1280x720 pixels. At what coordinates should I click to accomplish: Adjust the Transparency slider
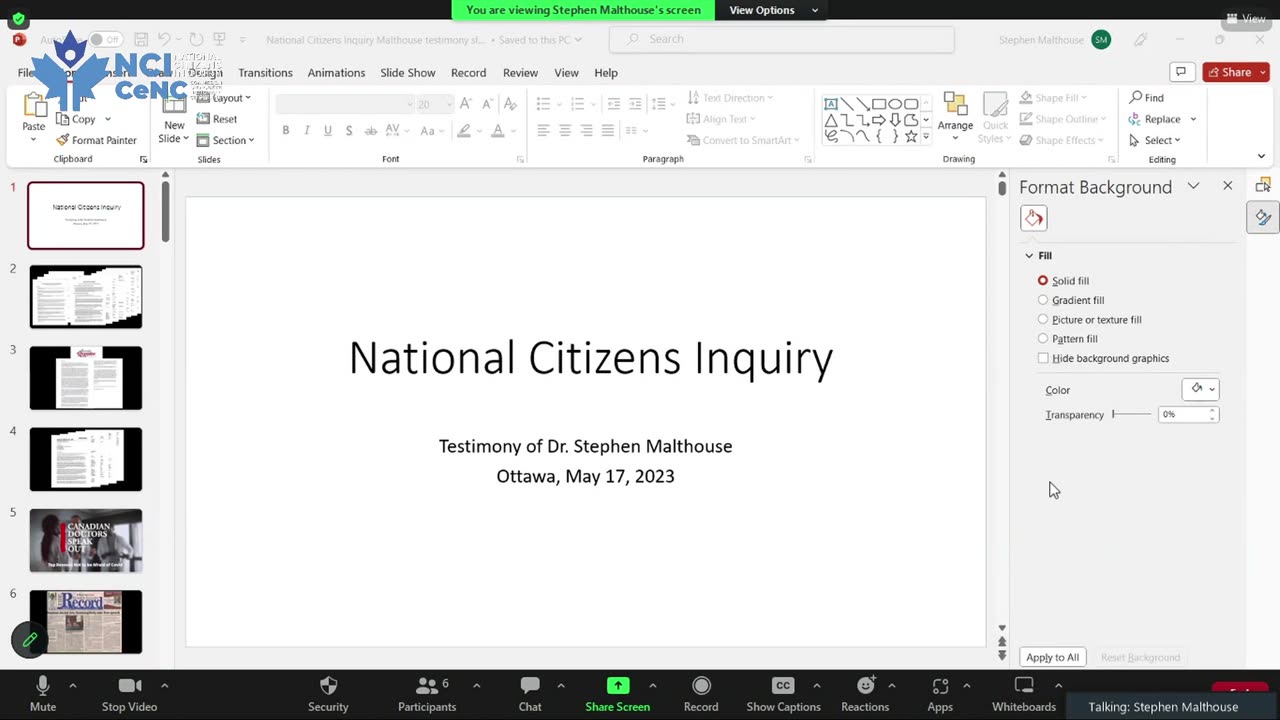[x=1132, y=414]
